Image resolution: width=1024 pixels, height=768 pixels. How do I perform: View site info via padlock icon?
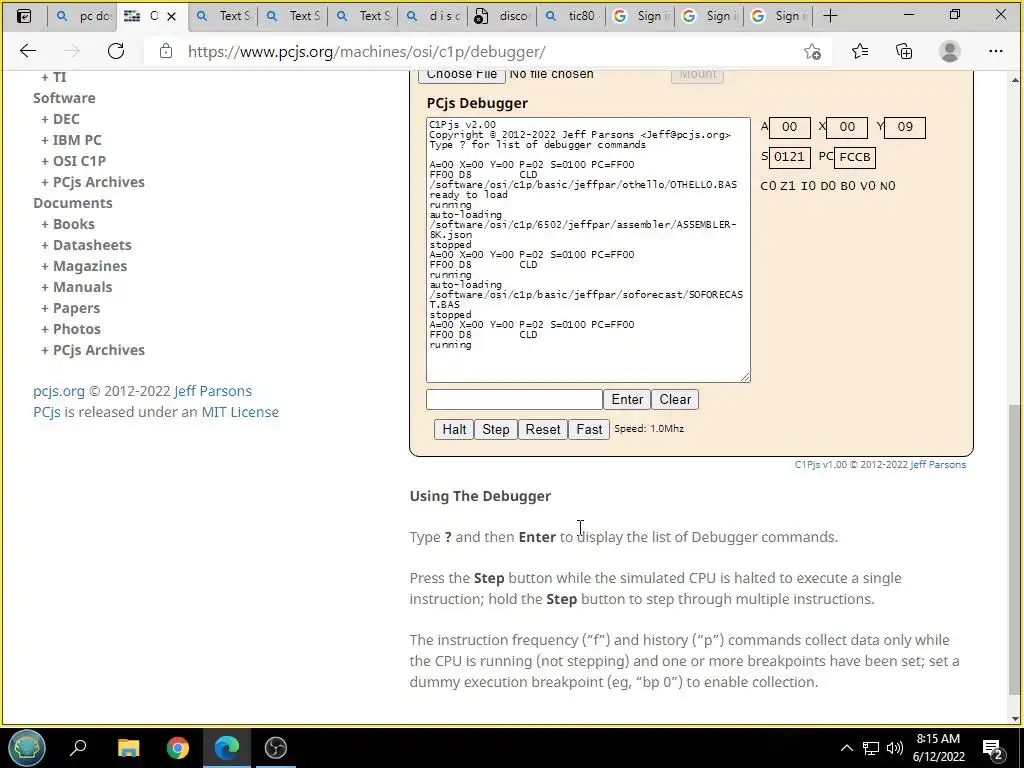pyautogui.click(x=166, y=51)
